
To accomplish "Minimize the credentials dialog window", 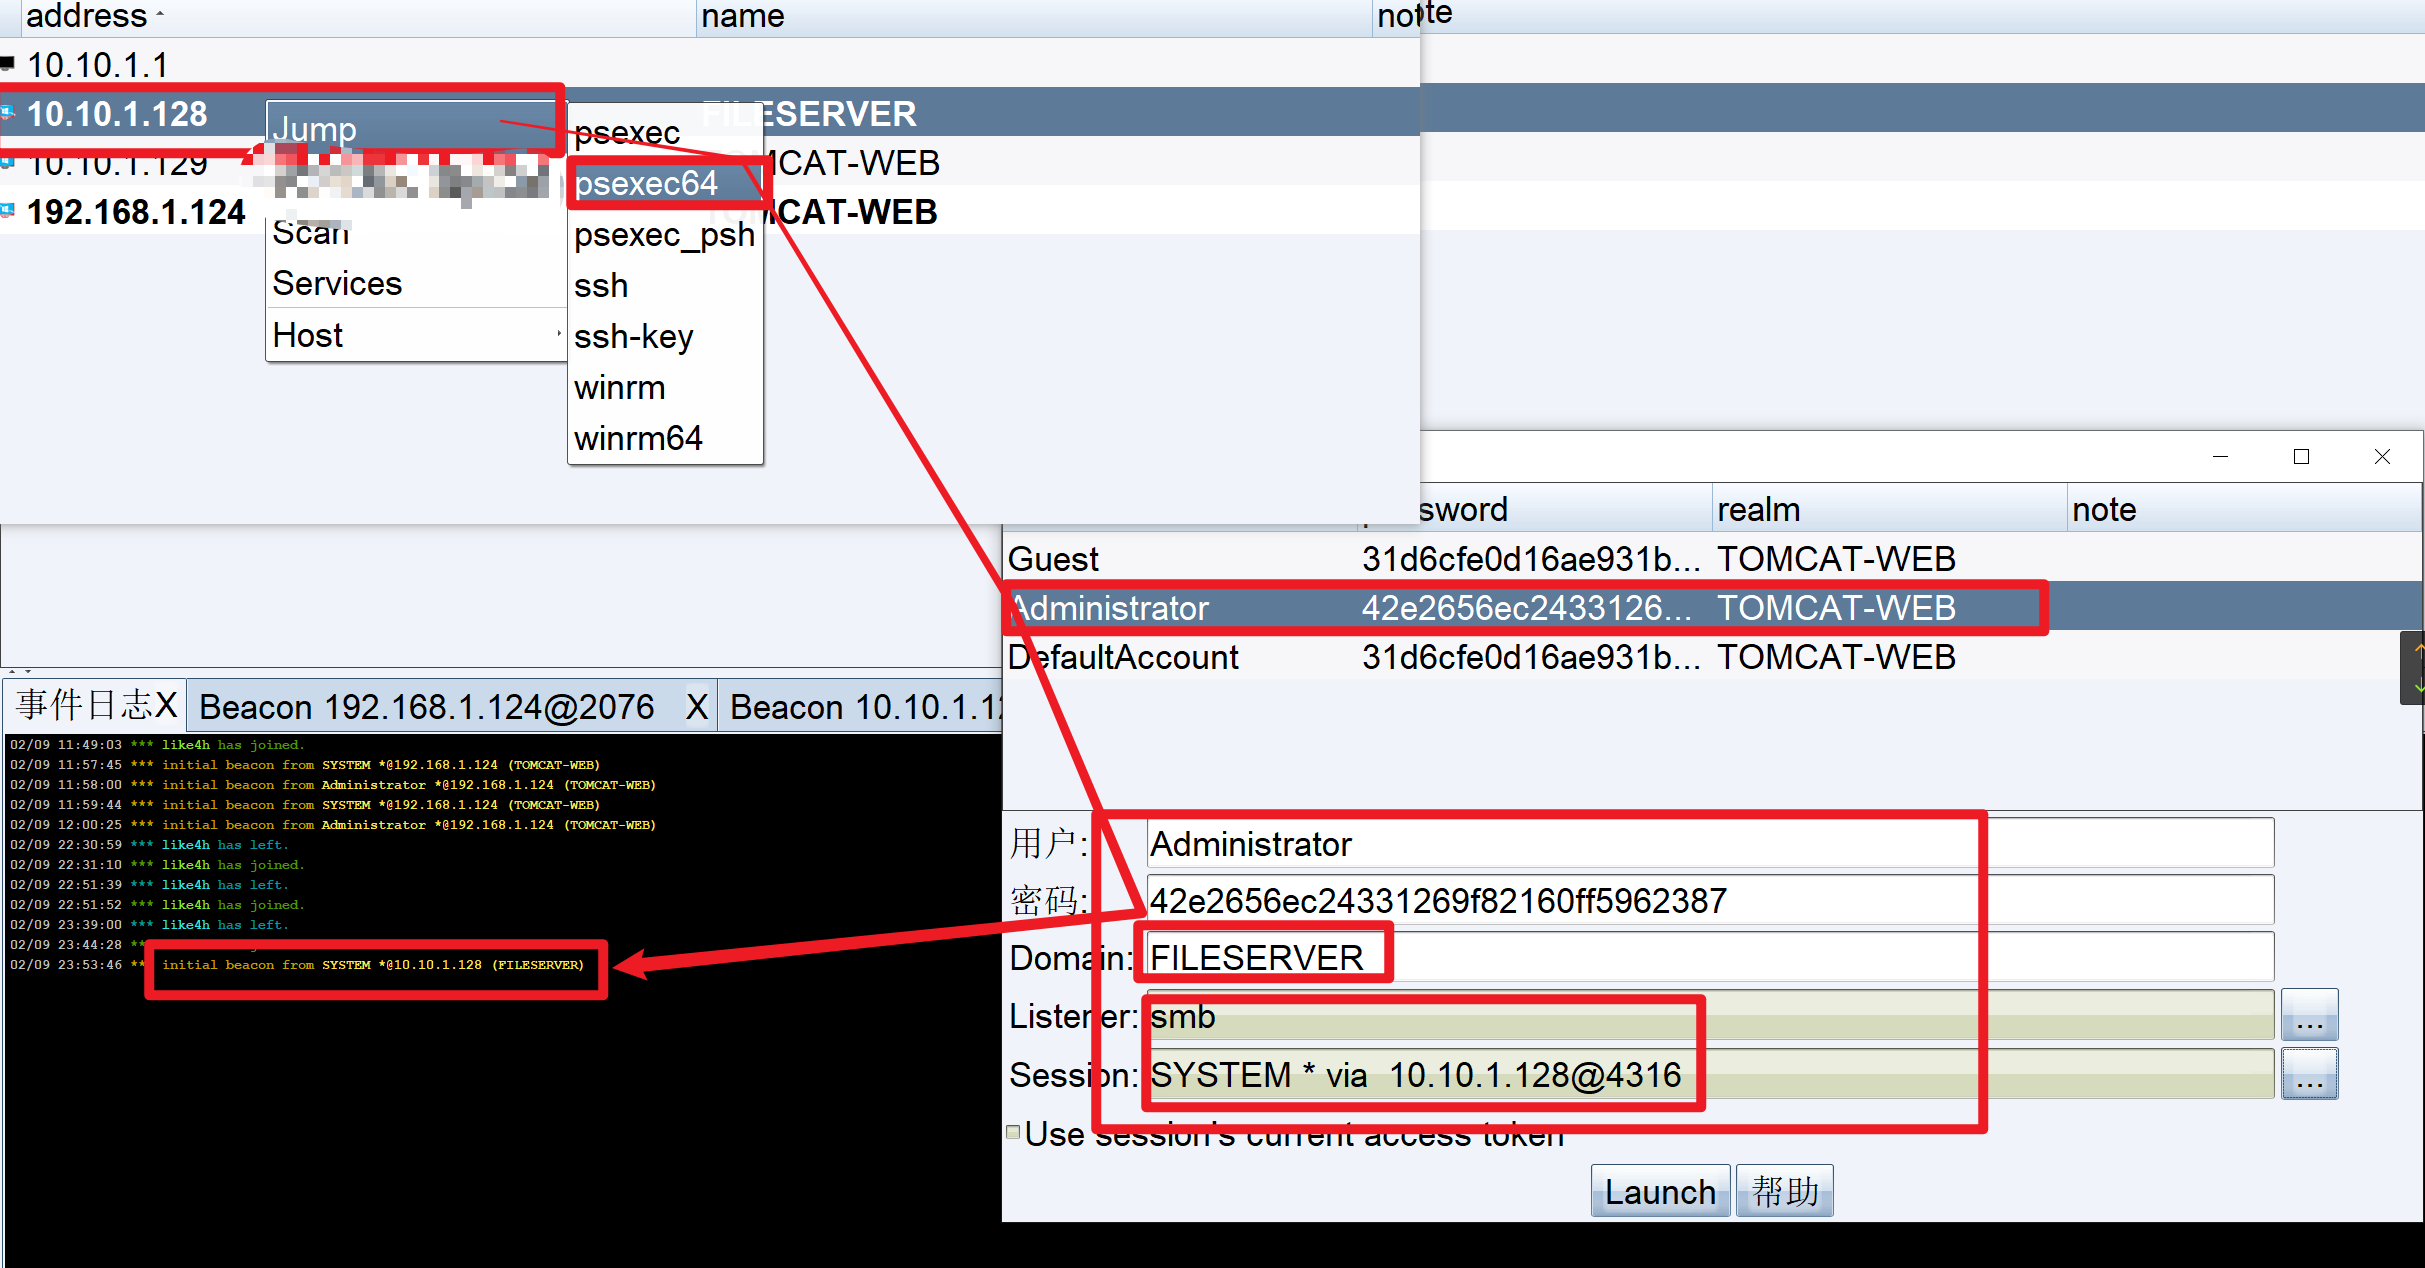I will coord(2220,457).
